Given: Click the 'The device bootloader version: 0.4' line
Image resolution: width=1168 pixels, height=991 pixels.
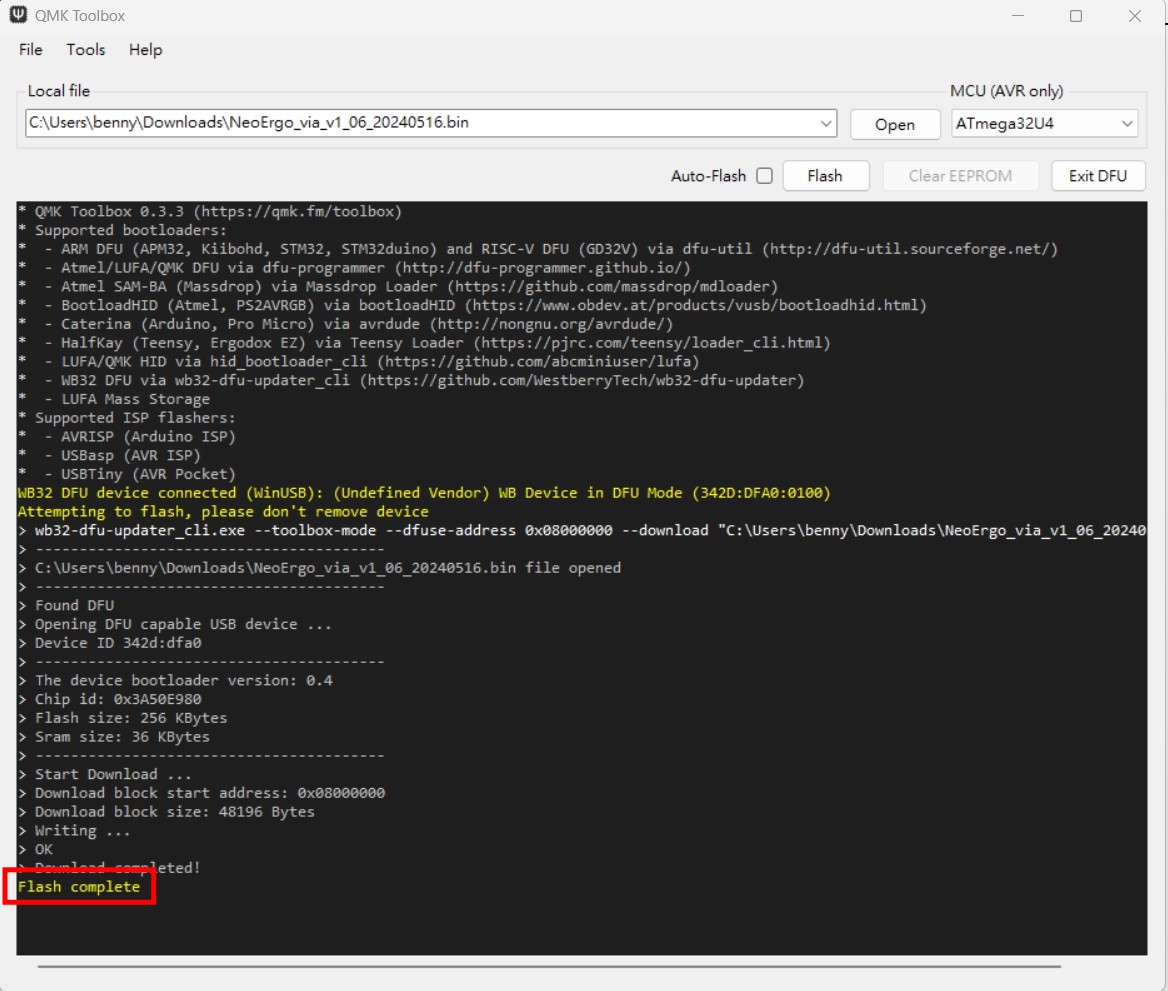Looking at the screenshot, I should coord(176,680).
